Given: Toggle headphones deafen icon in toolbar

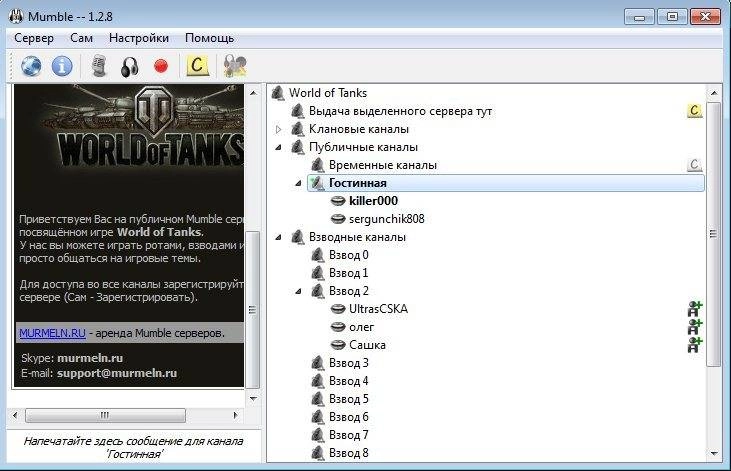Looking at the screenshot, I should point(130,66).
